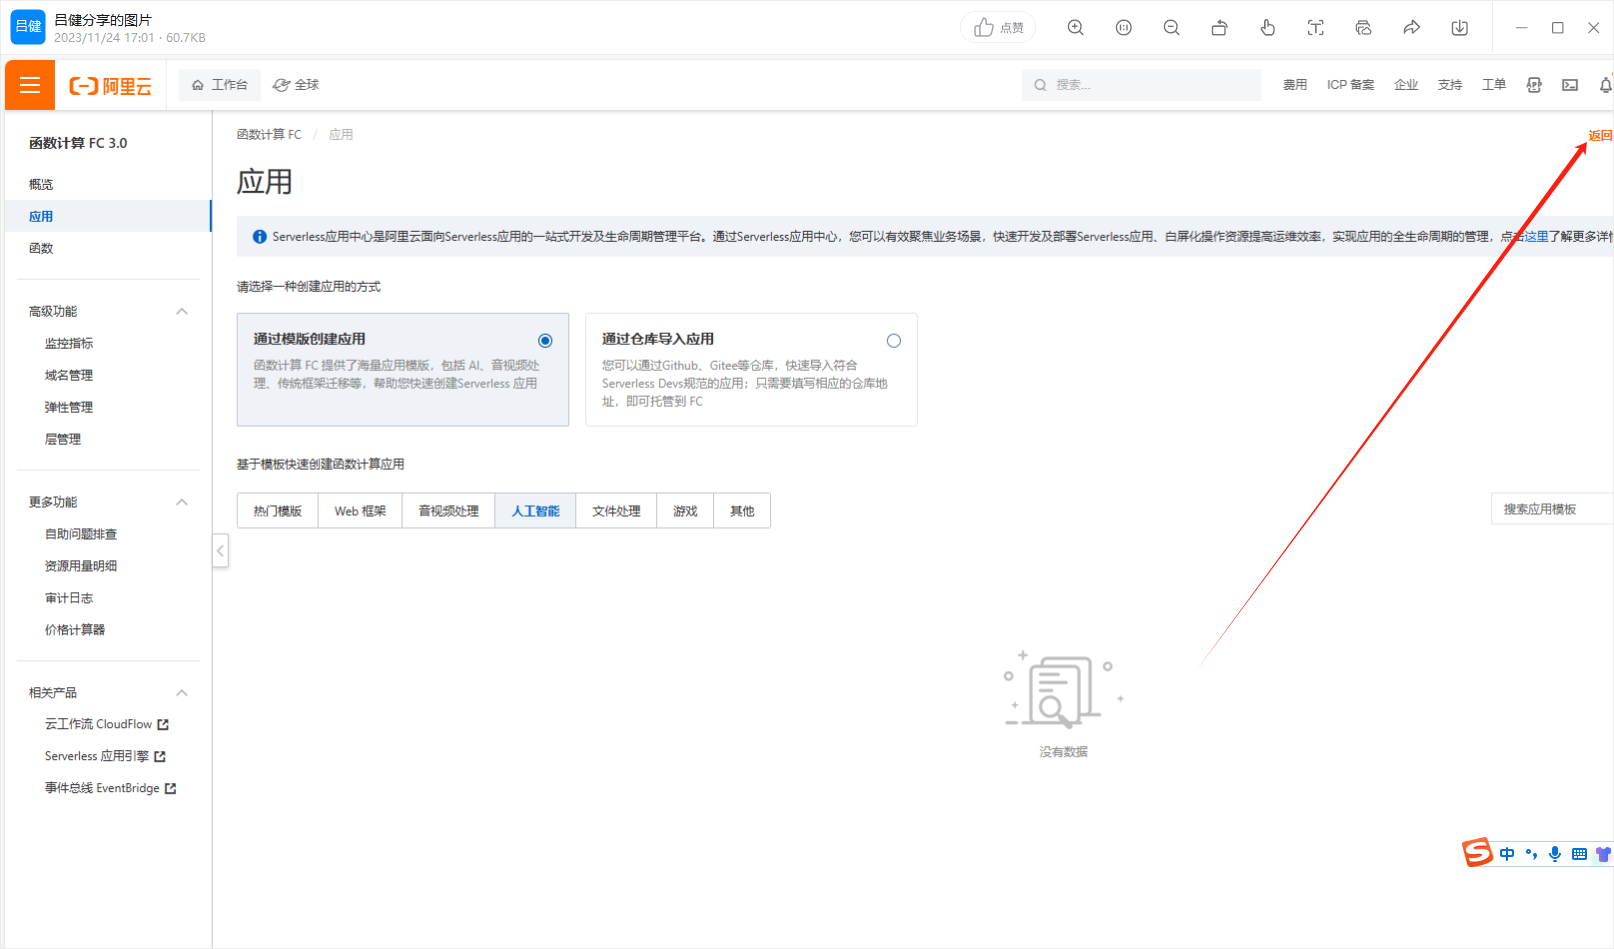Open the orange hamburger menu

(30, 85)
